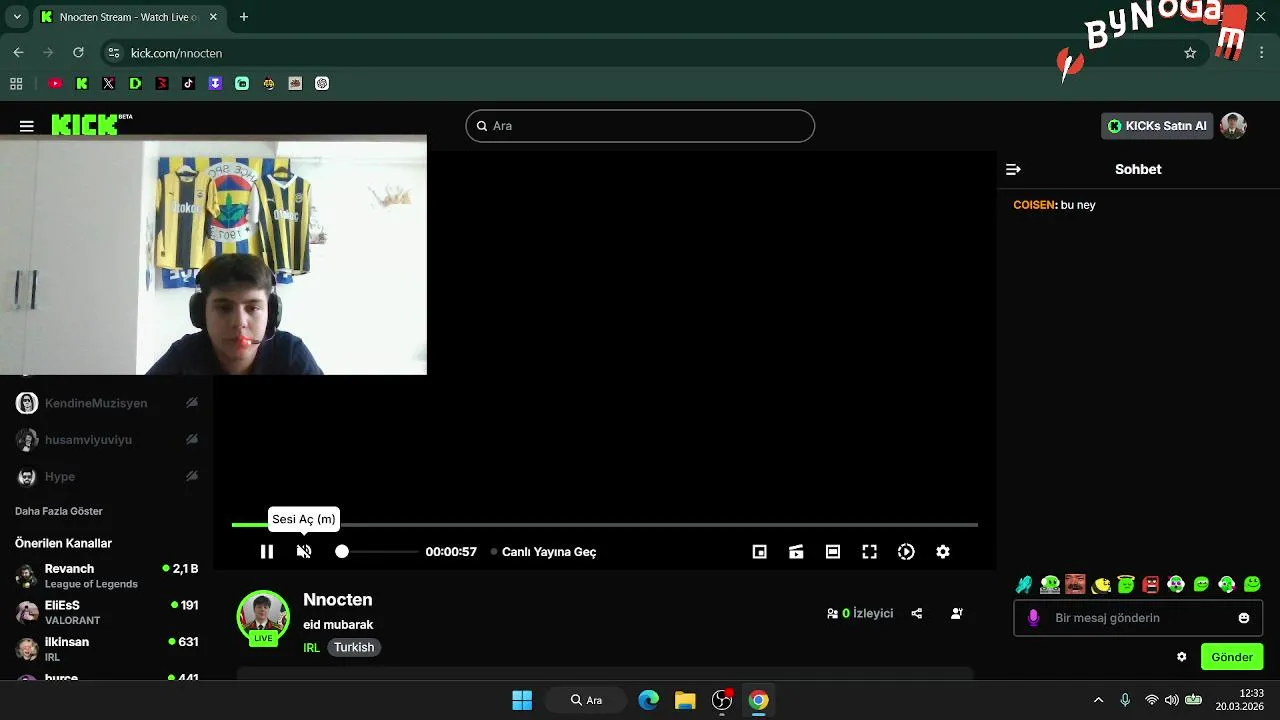Screen dimensions: 1280x720
Task: Unmute the stream via the speaker icon
Action: point(304,552)
